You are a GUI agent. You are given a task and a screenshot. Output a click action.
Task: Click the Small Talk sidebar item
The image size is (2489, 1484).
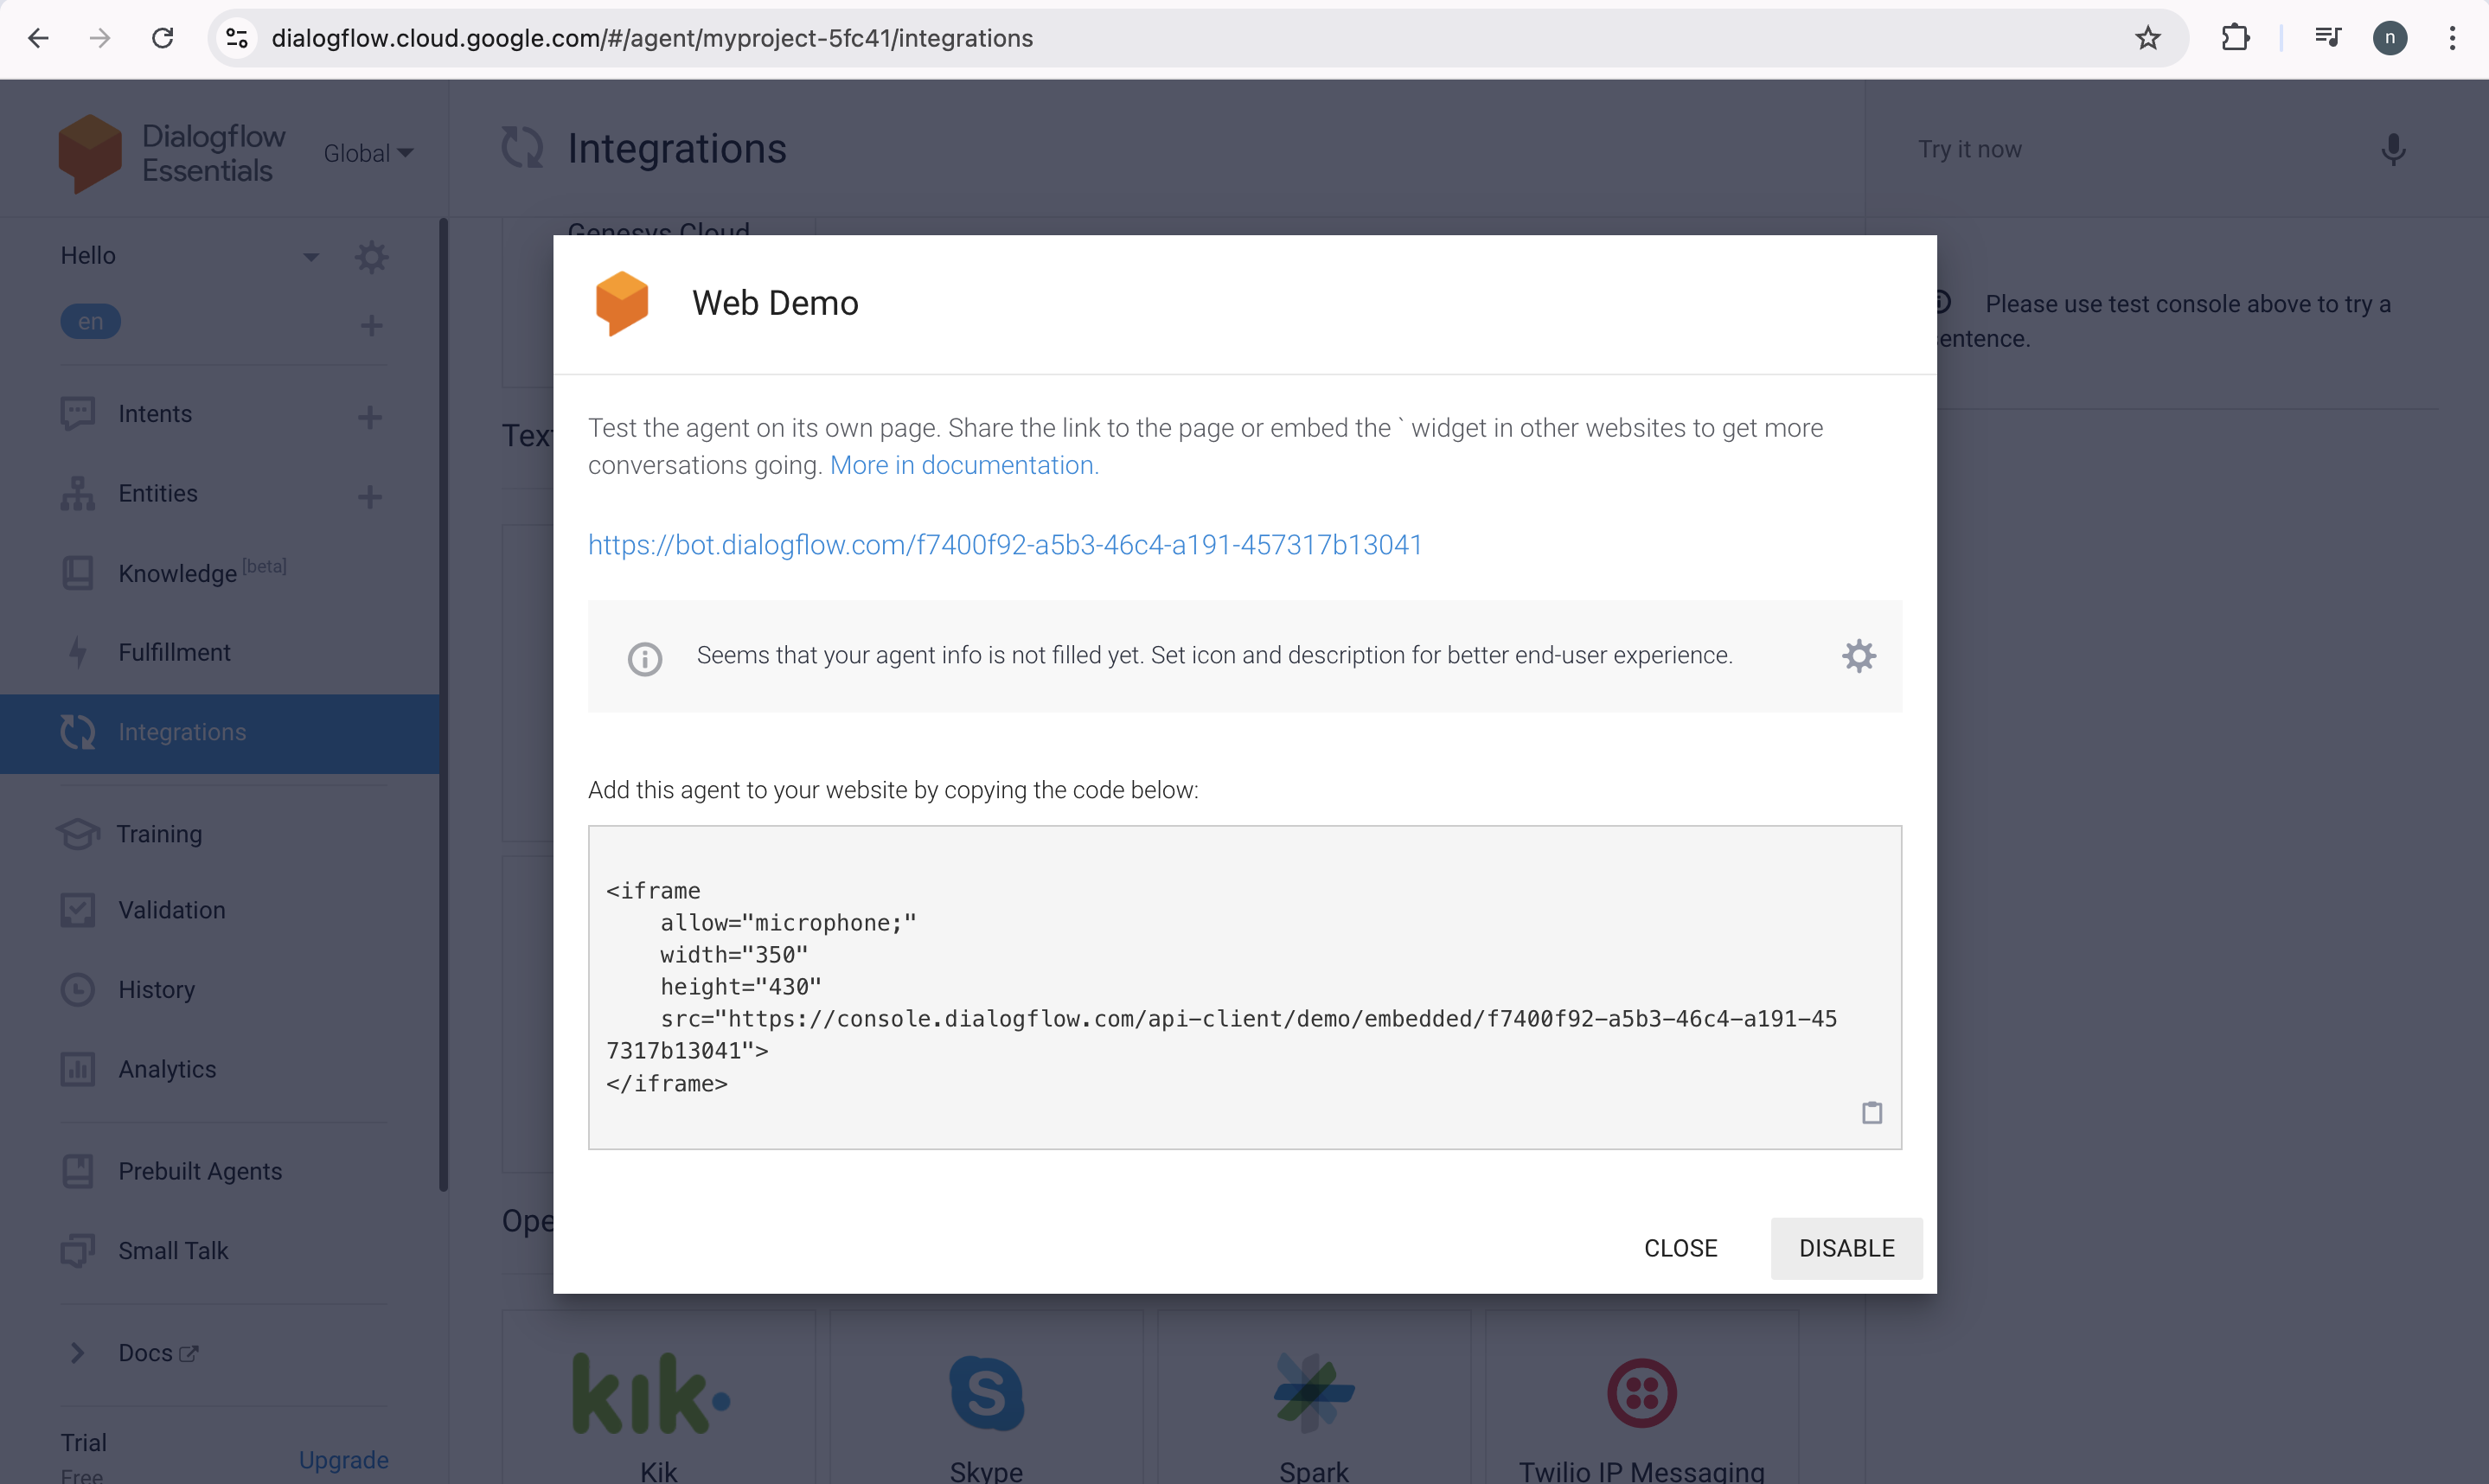(x=173, y=1251)
